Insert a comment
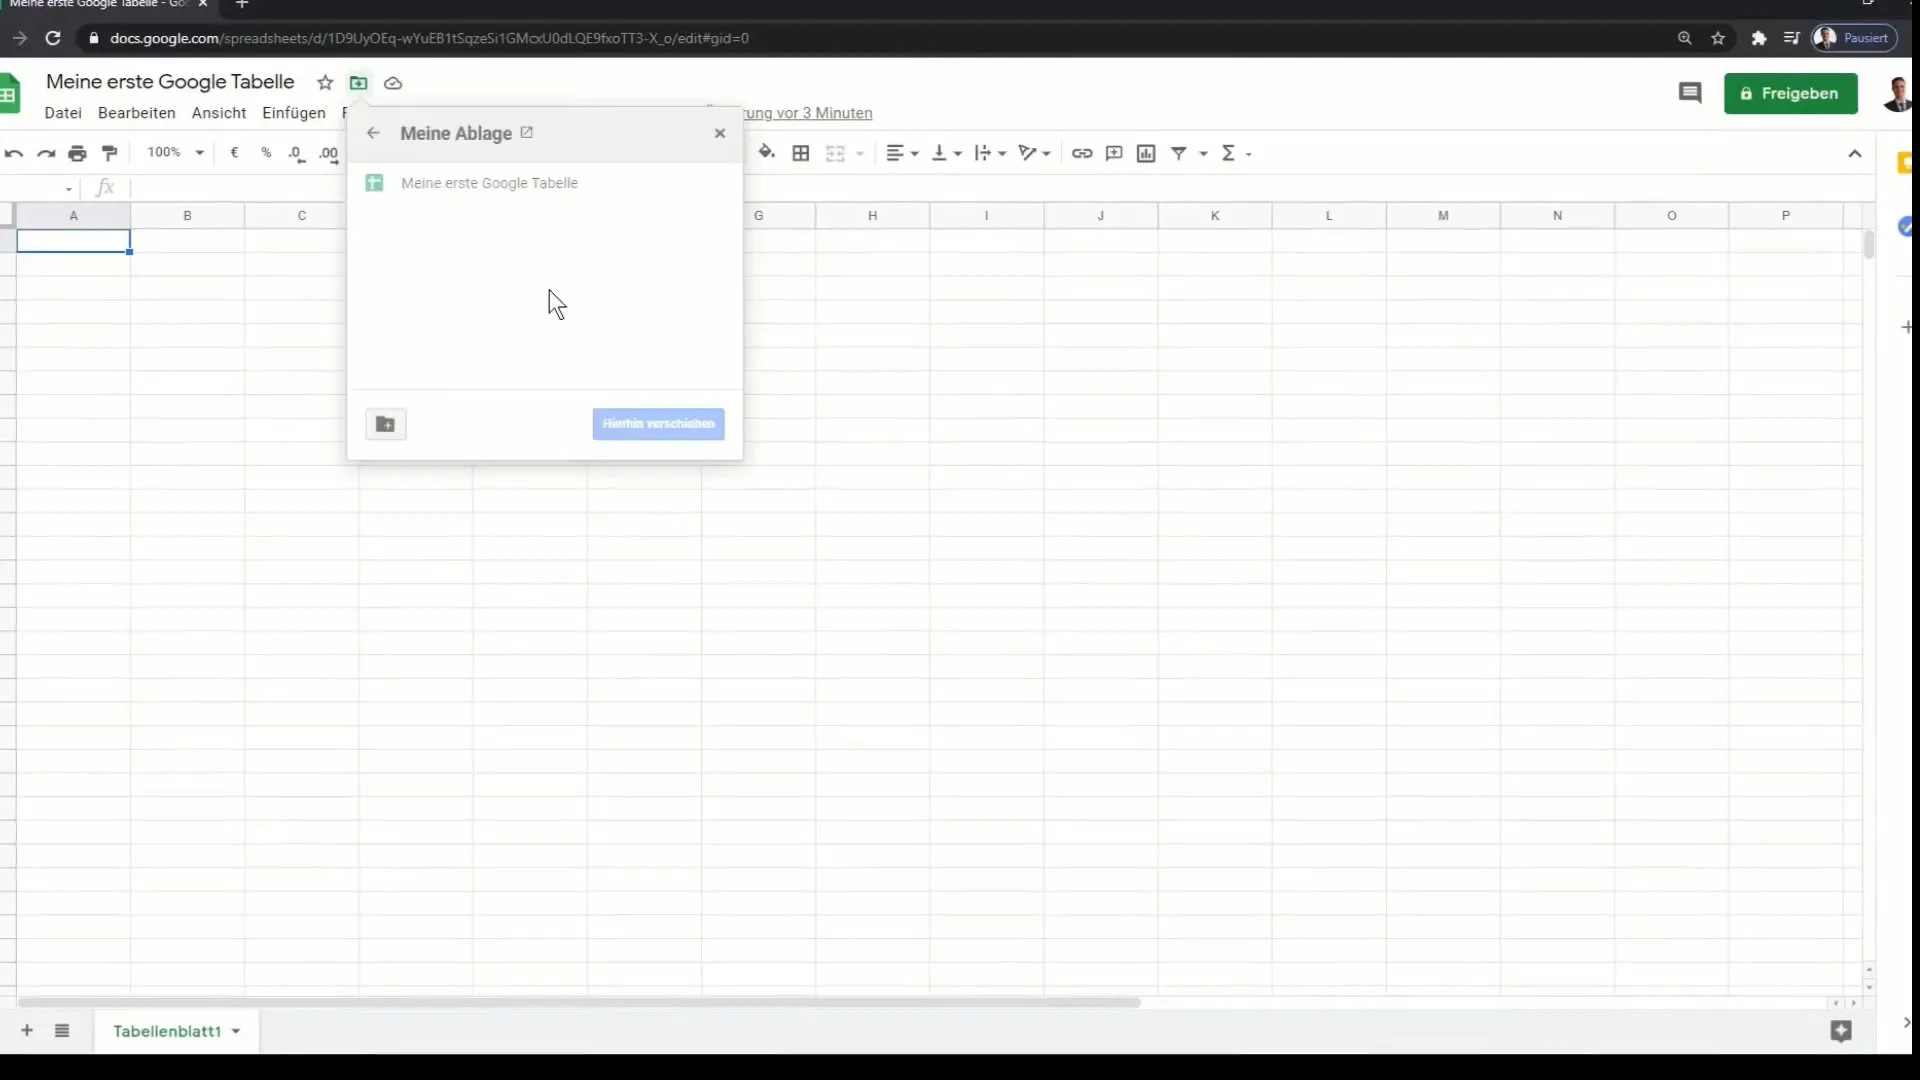Image resolution: width=1920 pixels, height=1080 pixels. (1114, 153)
